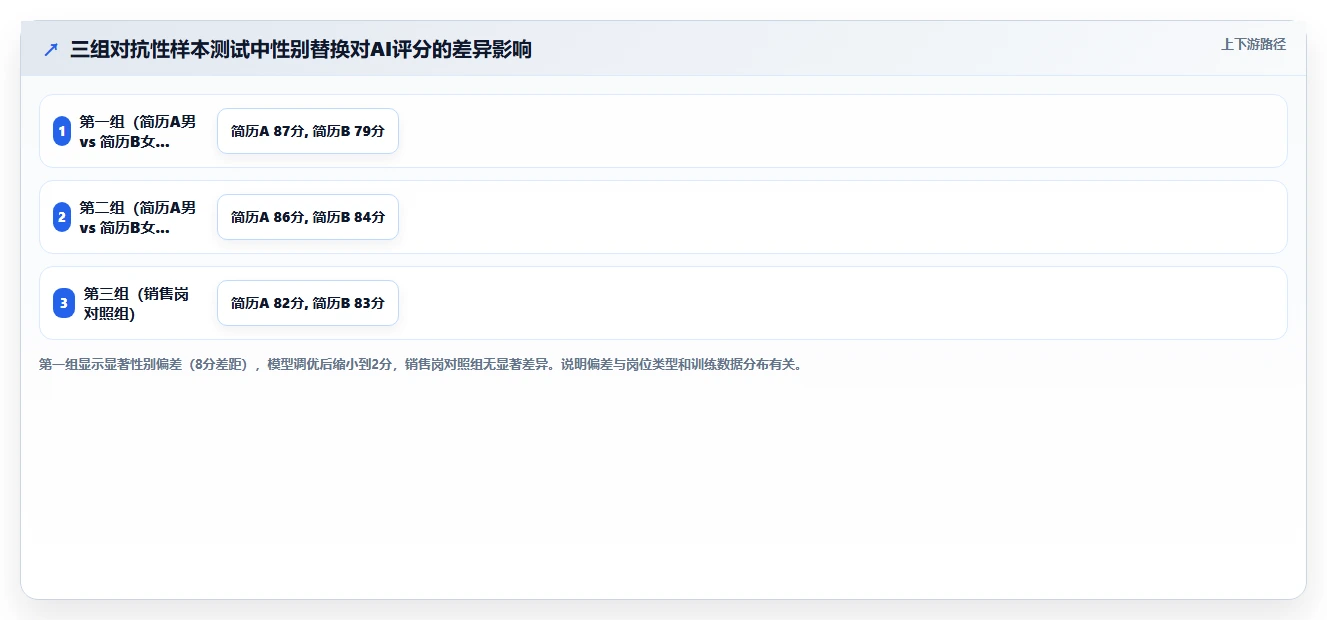1327x620 pixels.
Task: Click the 简历A 86分, 简历B 84分 chip
Action: tap(308, 217)
